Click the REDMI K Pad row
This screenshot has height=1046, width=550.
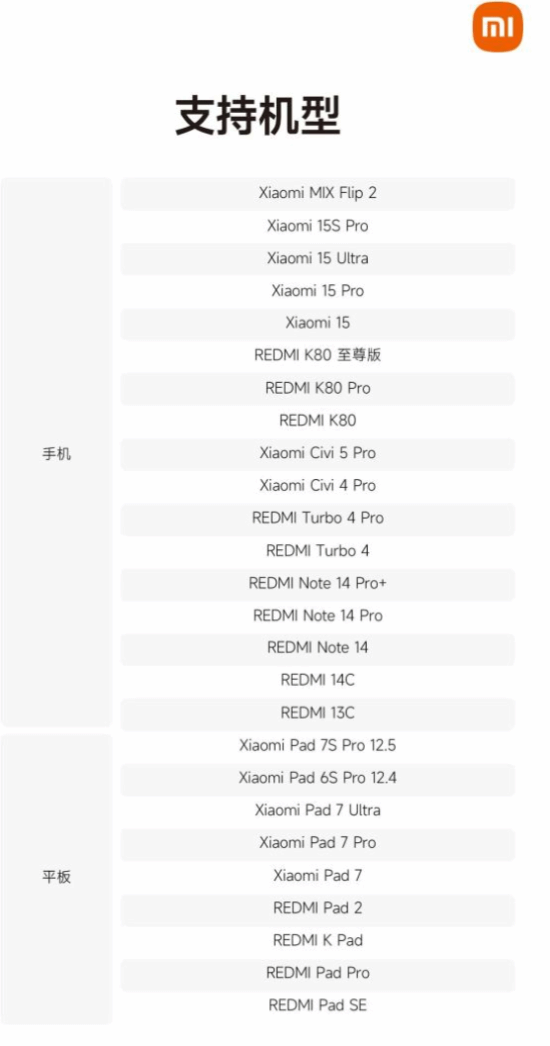coord(318,941)
